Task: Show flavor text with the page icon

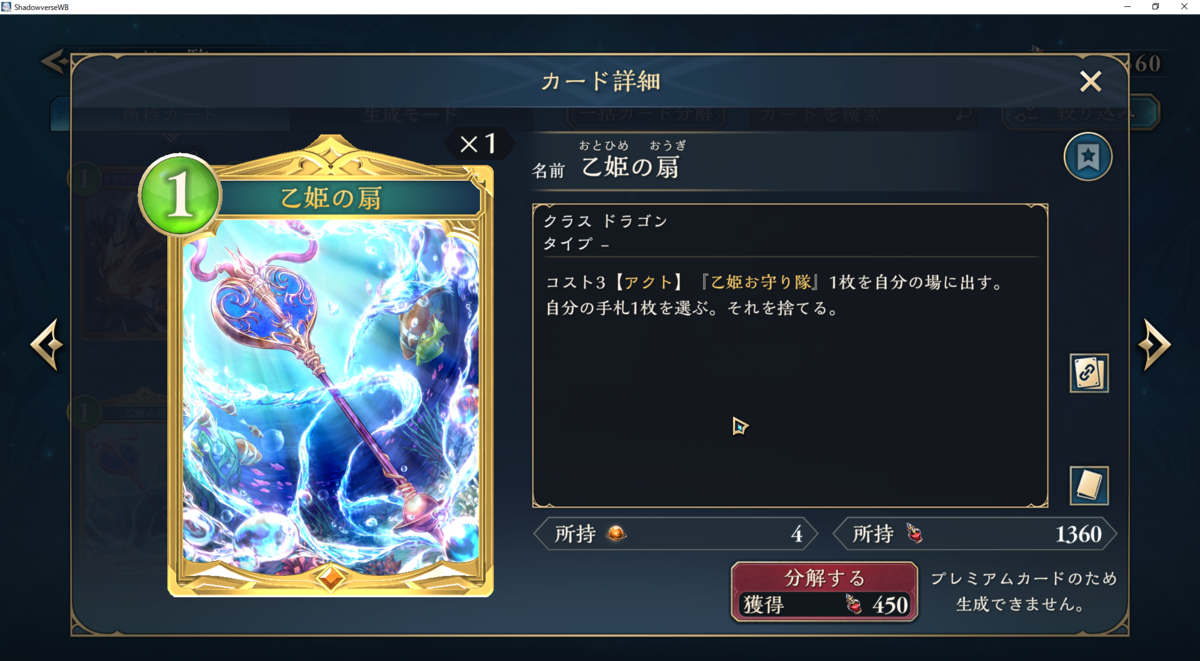Action: click(1089, 486)
